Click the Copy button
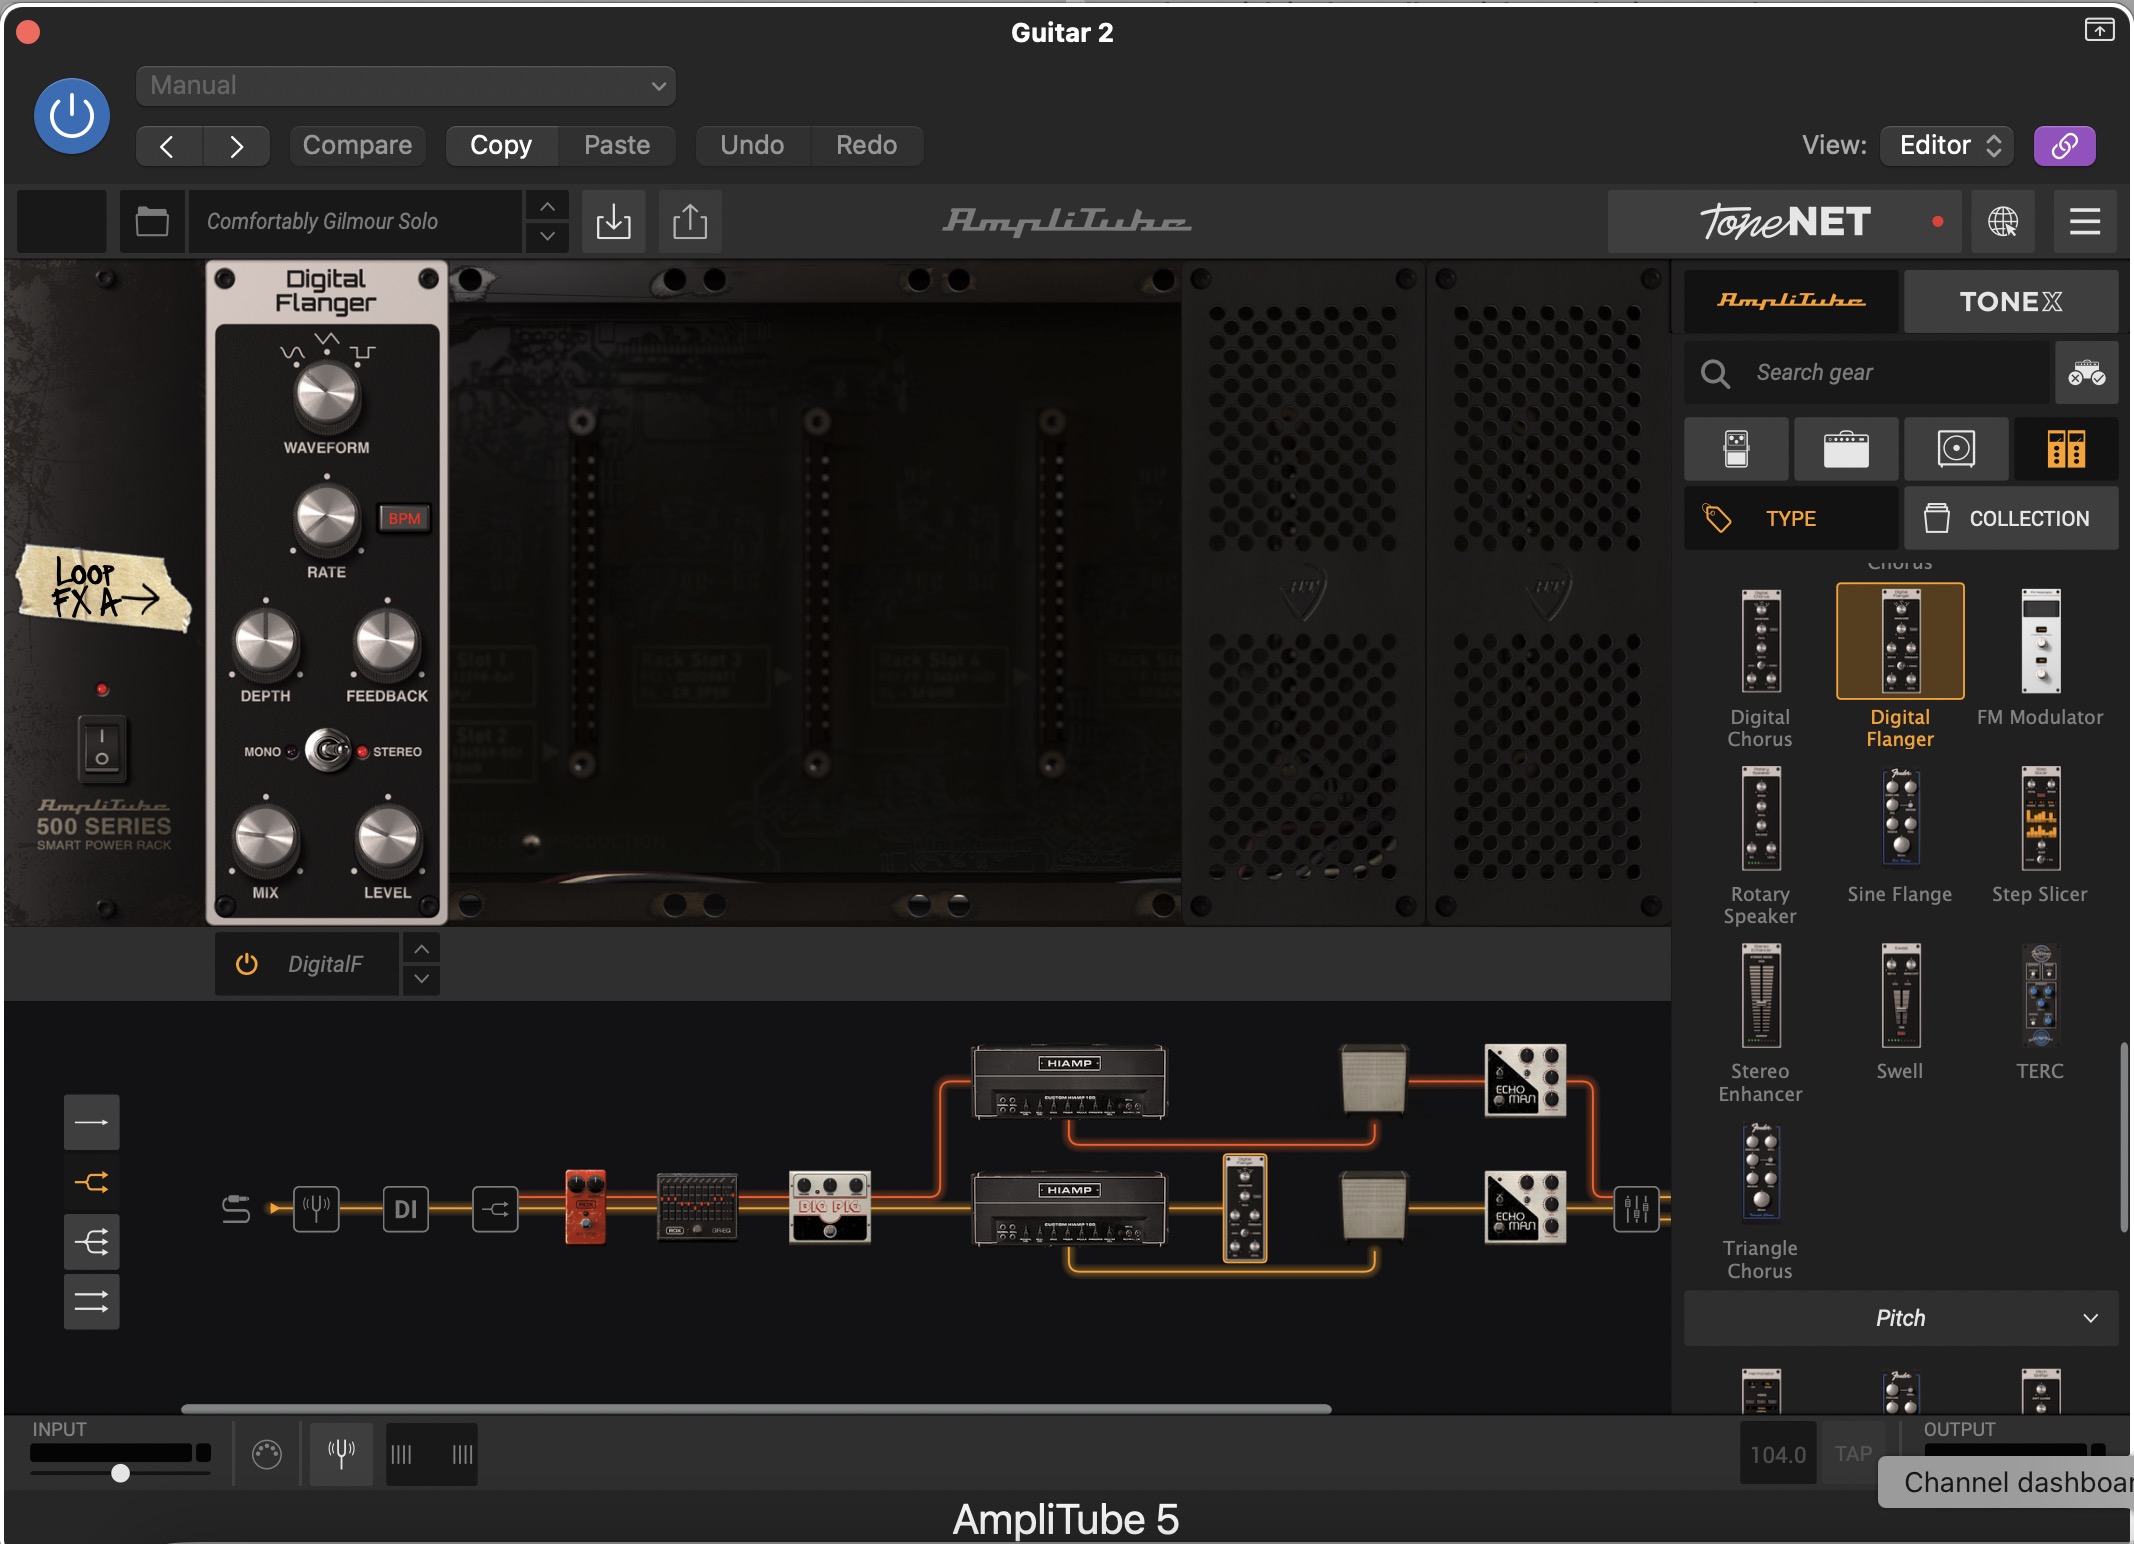 pyautogui.click(x=501, y=146)
